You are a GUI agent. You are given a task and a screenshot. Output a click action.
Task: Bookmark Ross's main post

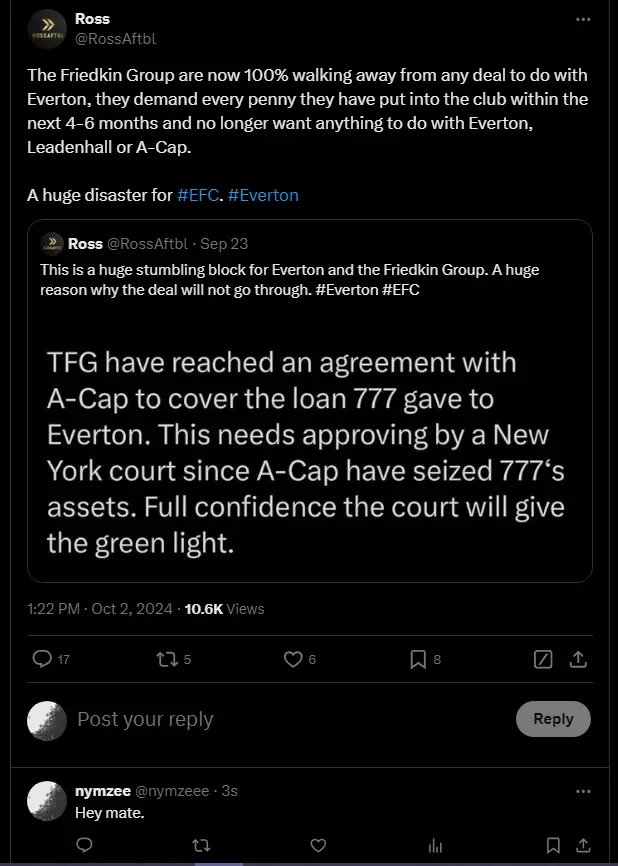click(x=419, y=659)
